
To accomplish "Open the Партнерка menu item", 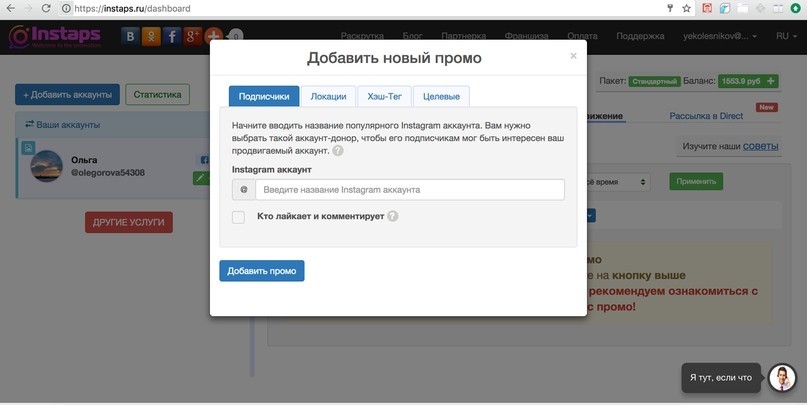I will tap(463, 36).
